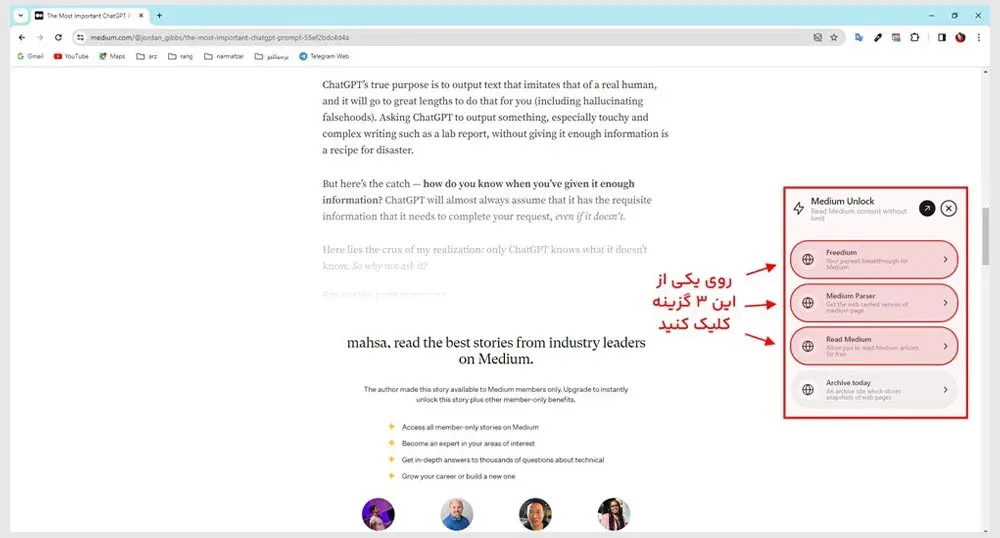Open the Maps bookmark
Image resolution: width=1000 pixels, height=538 pixels.
[x=112, y=56]
